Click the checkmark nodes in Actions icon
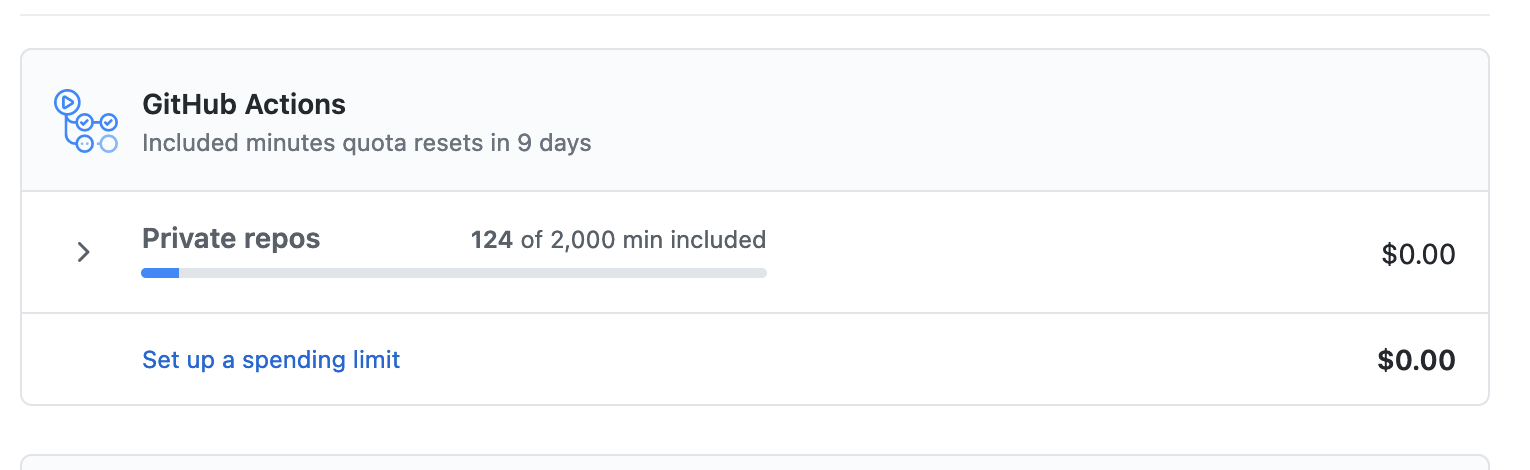The image size is (1530, 470). point(97,122)
